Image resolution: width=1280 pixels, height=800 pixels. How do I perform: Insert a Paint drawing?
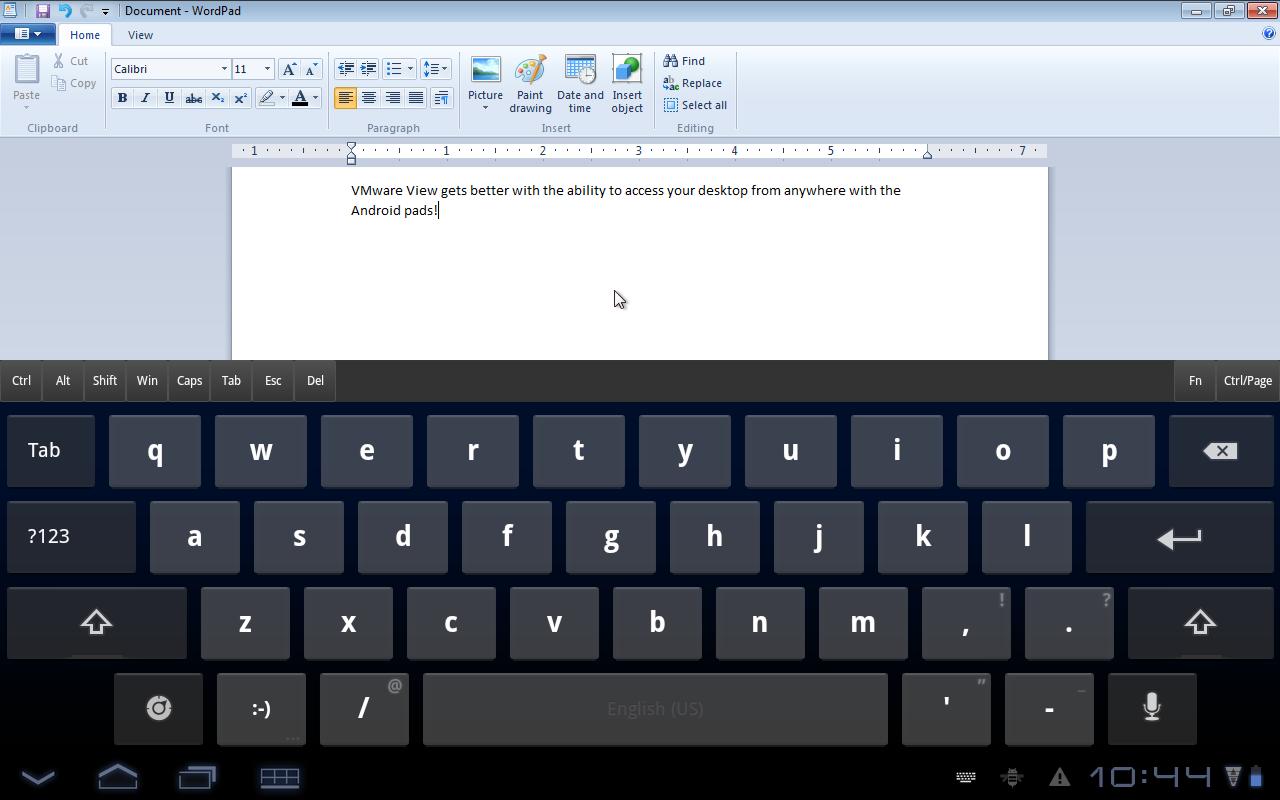pyautogui.click(x=530, y=84)
